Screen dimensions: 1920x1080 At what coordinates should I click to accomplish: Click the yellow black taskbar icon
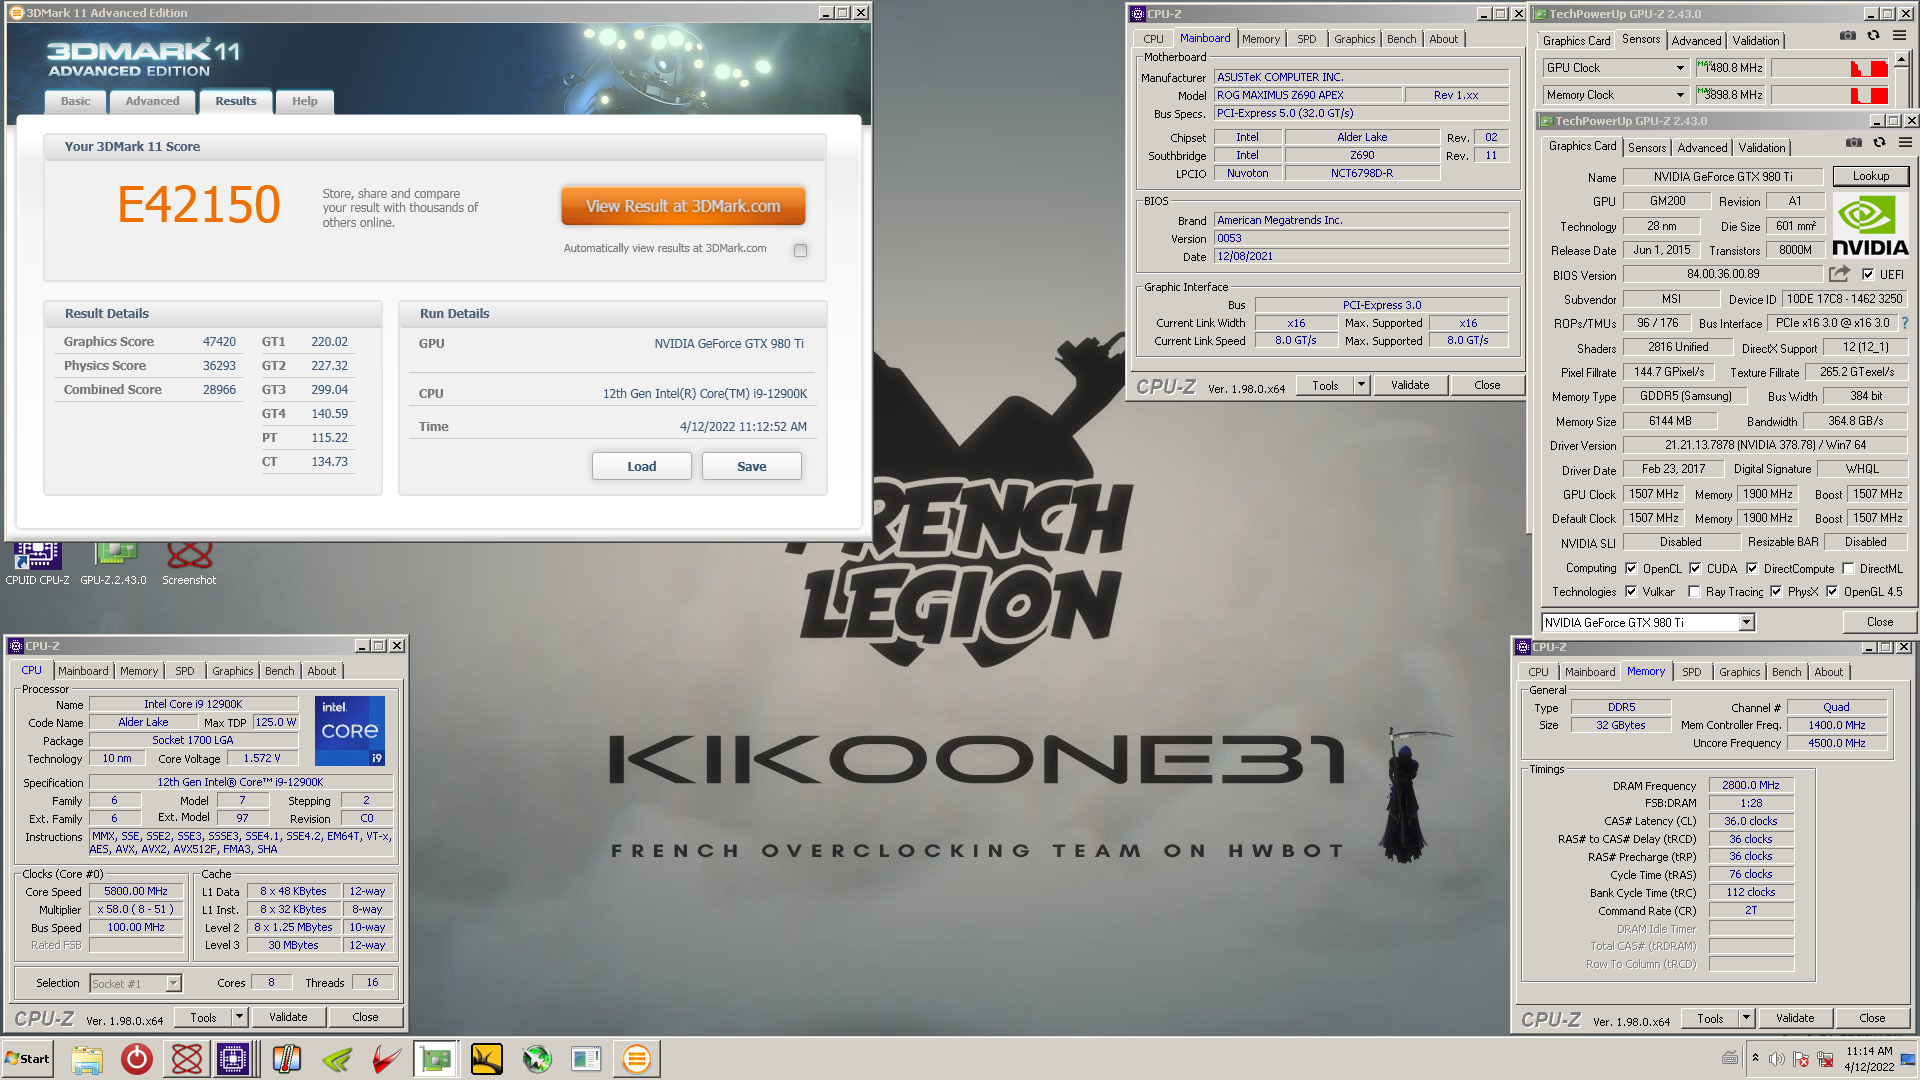click(487, 1059)
